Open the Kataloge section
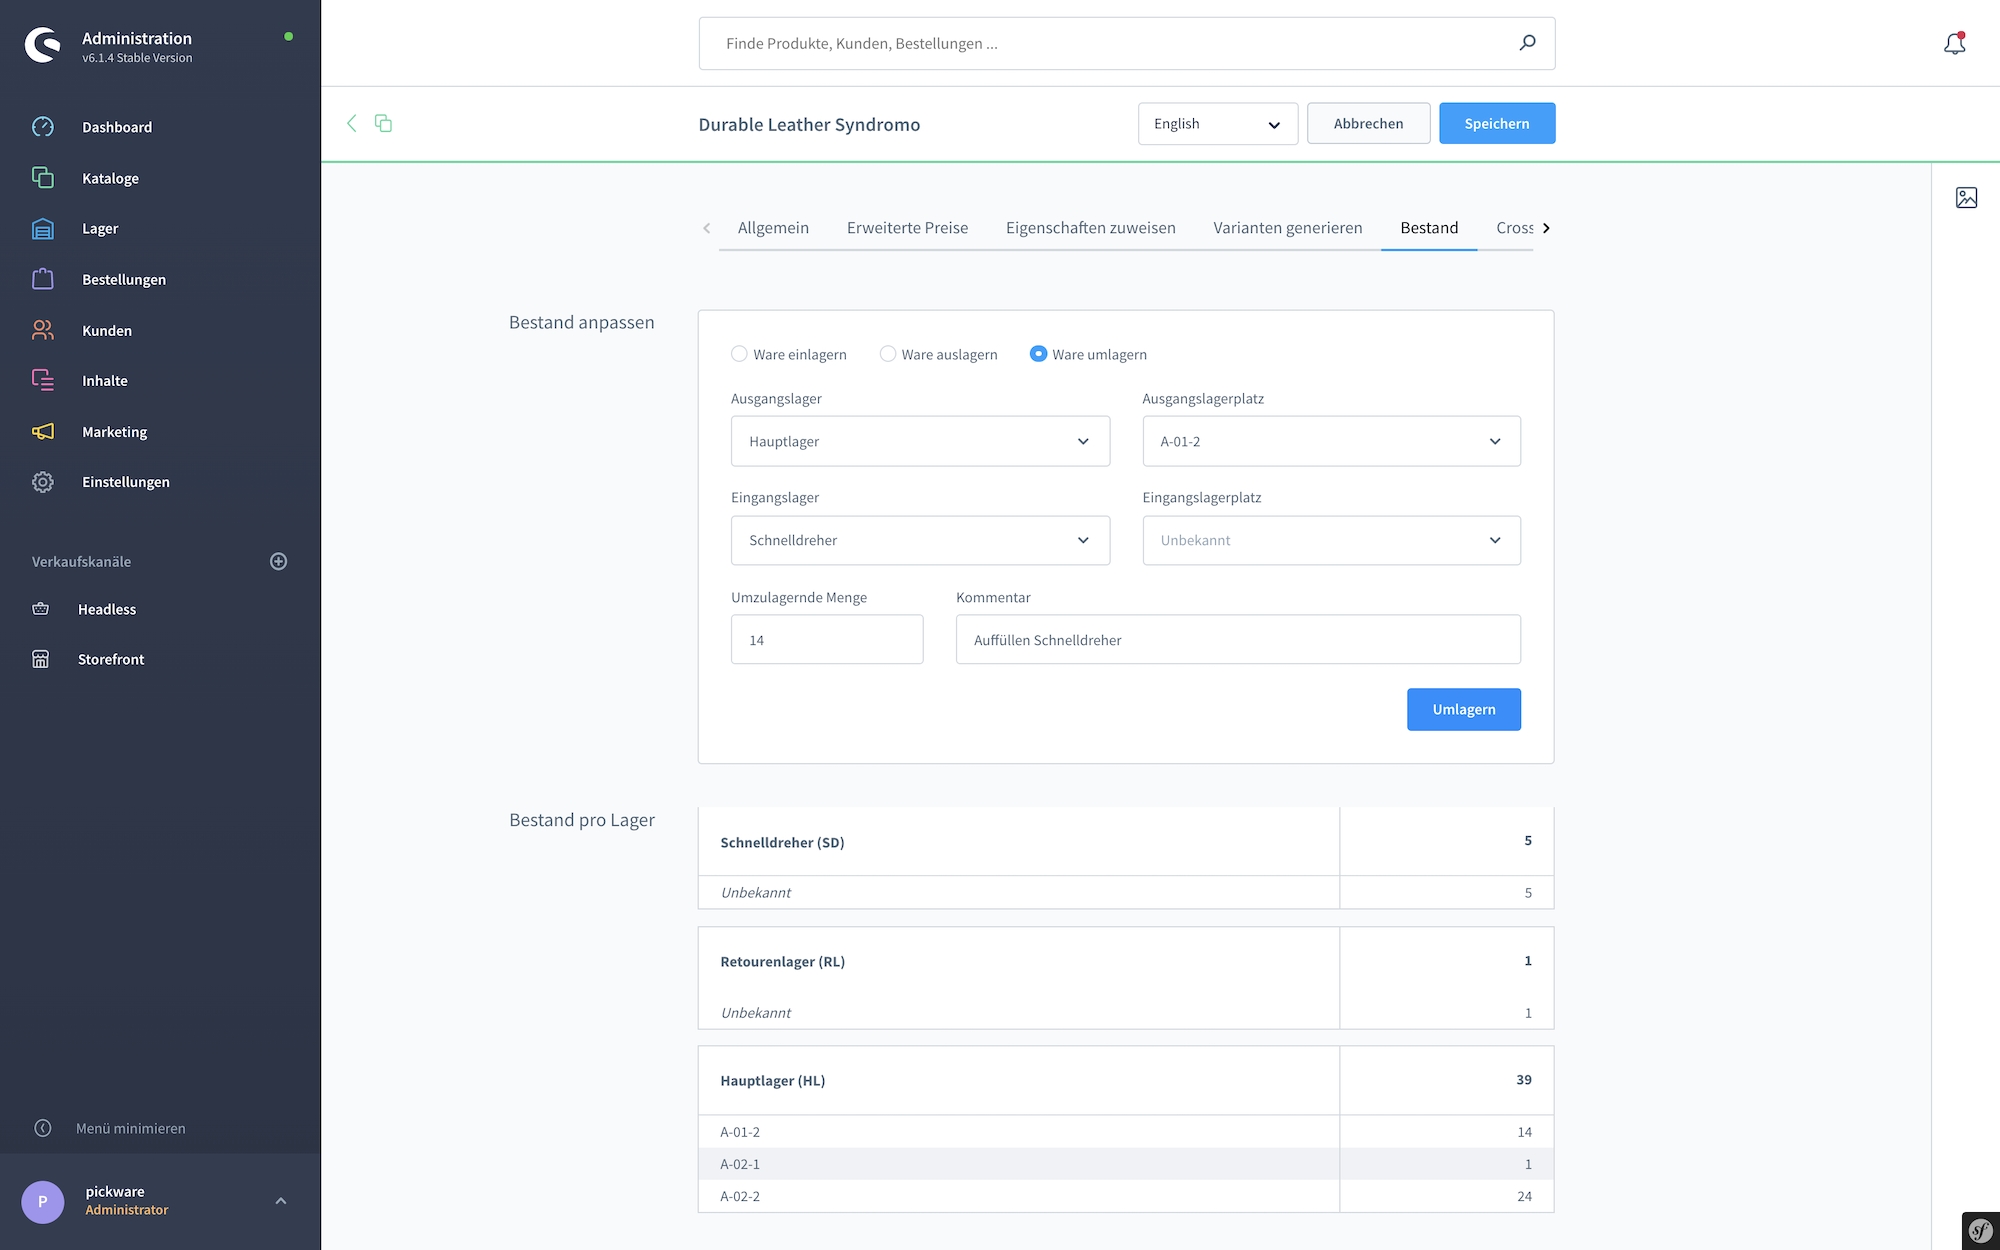2000x1250 pixels. coord(110,178)
